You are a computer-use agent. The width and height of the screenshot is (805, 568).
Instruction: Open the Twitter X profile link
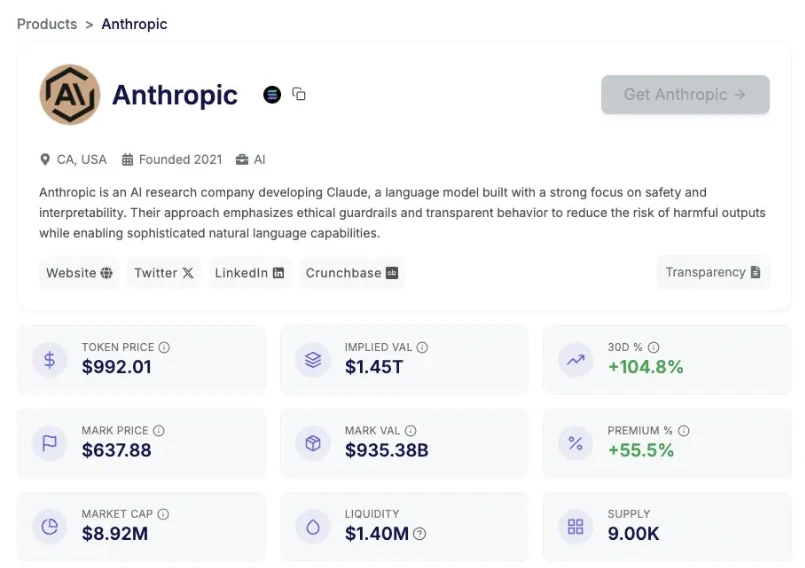[164, 273]
